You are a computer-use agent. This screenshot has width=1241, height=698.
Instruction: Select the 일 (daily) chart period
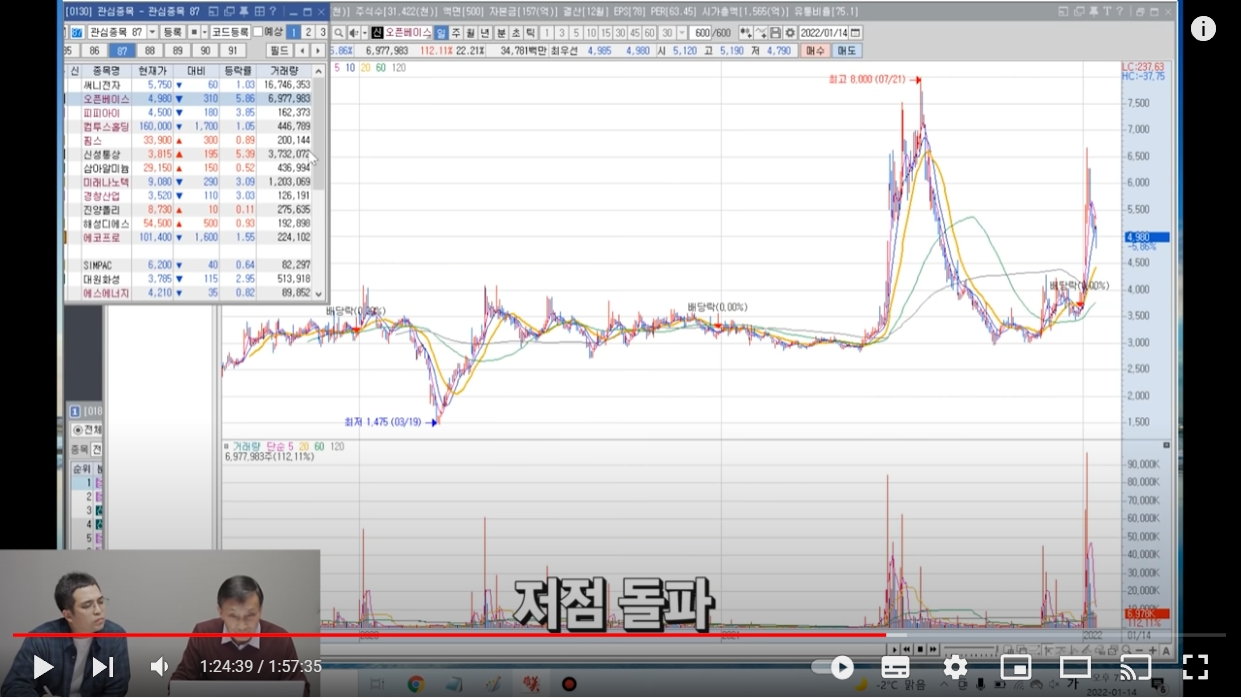coord(441,33)
